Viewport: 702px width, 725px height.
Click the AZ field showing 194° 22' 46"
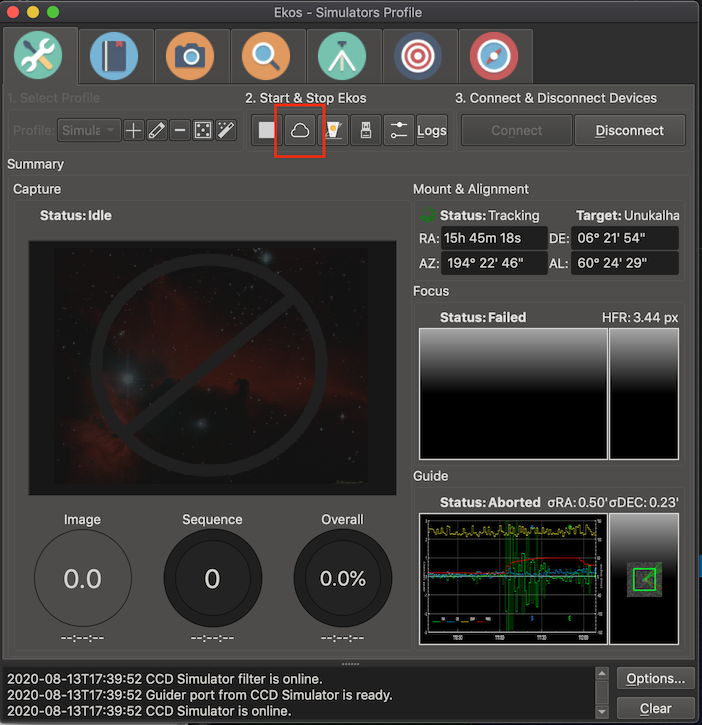[x=494, y=263]
